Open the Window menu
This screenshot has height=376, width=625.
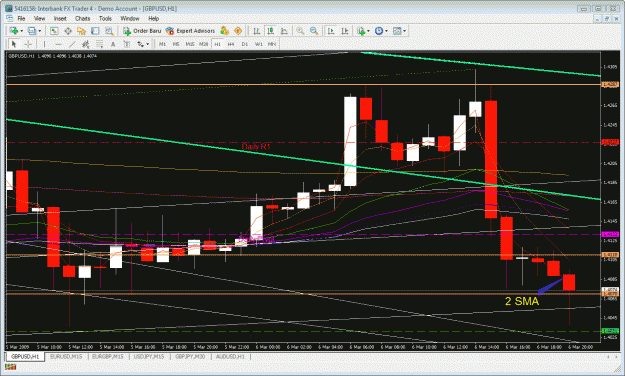[130, 18]
